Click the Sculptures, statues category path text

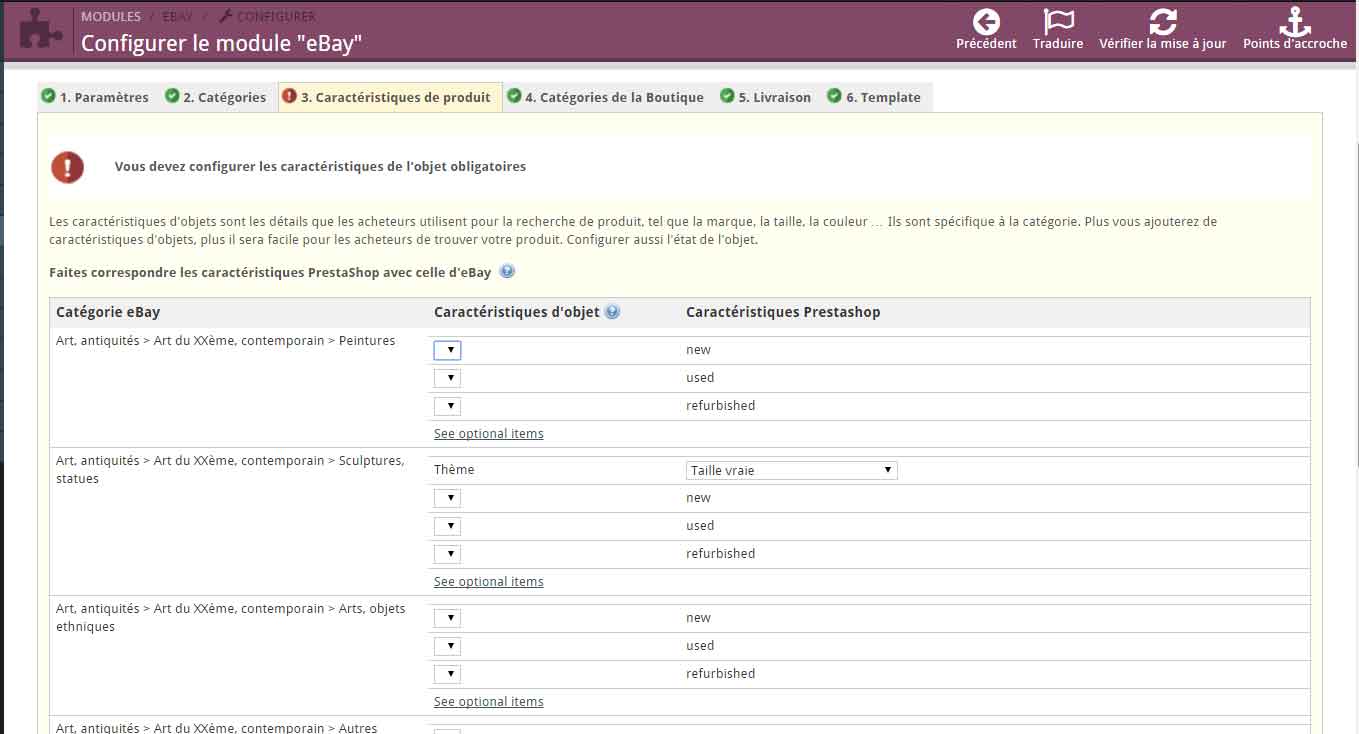[x=231, y=470]
